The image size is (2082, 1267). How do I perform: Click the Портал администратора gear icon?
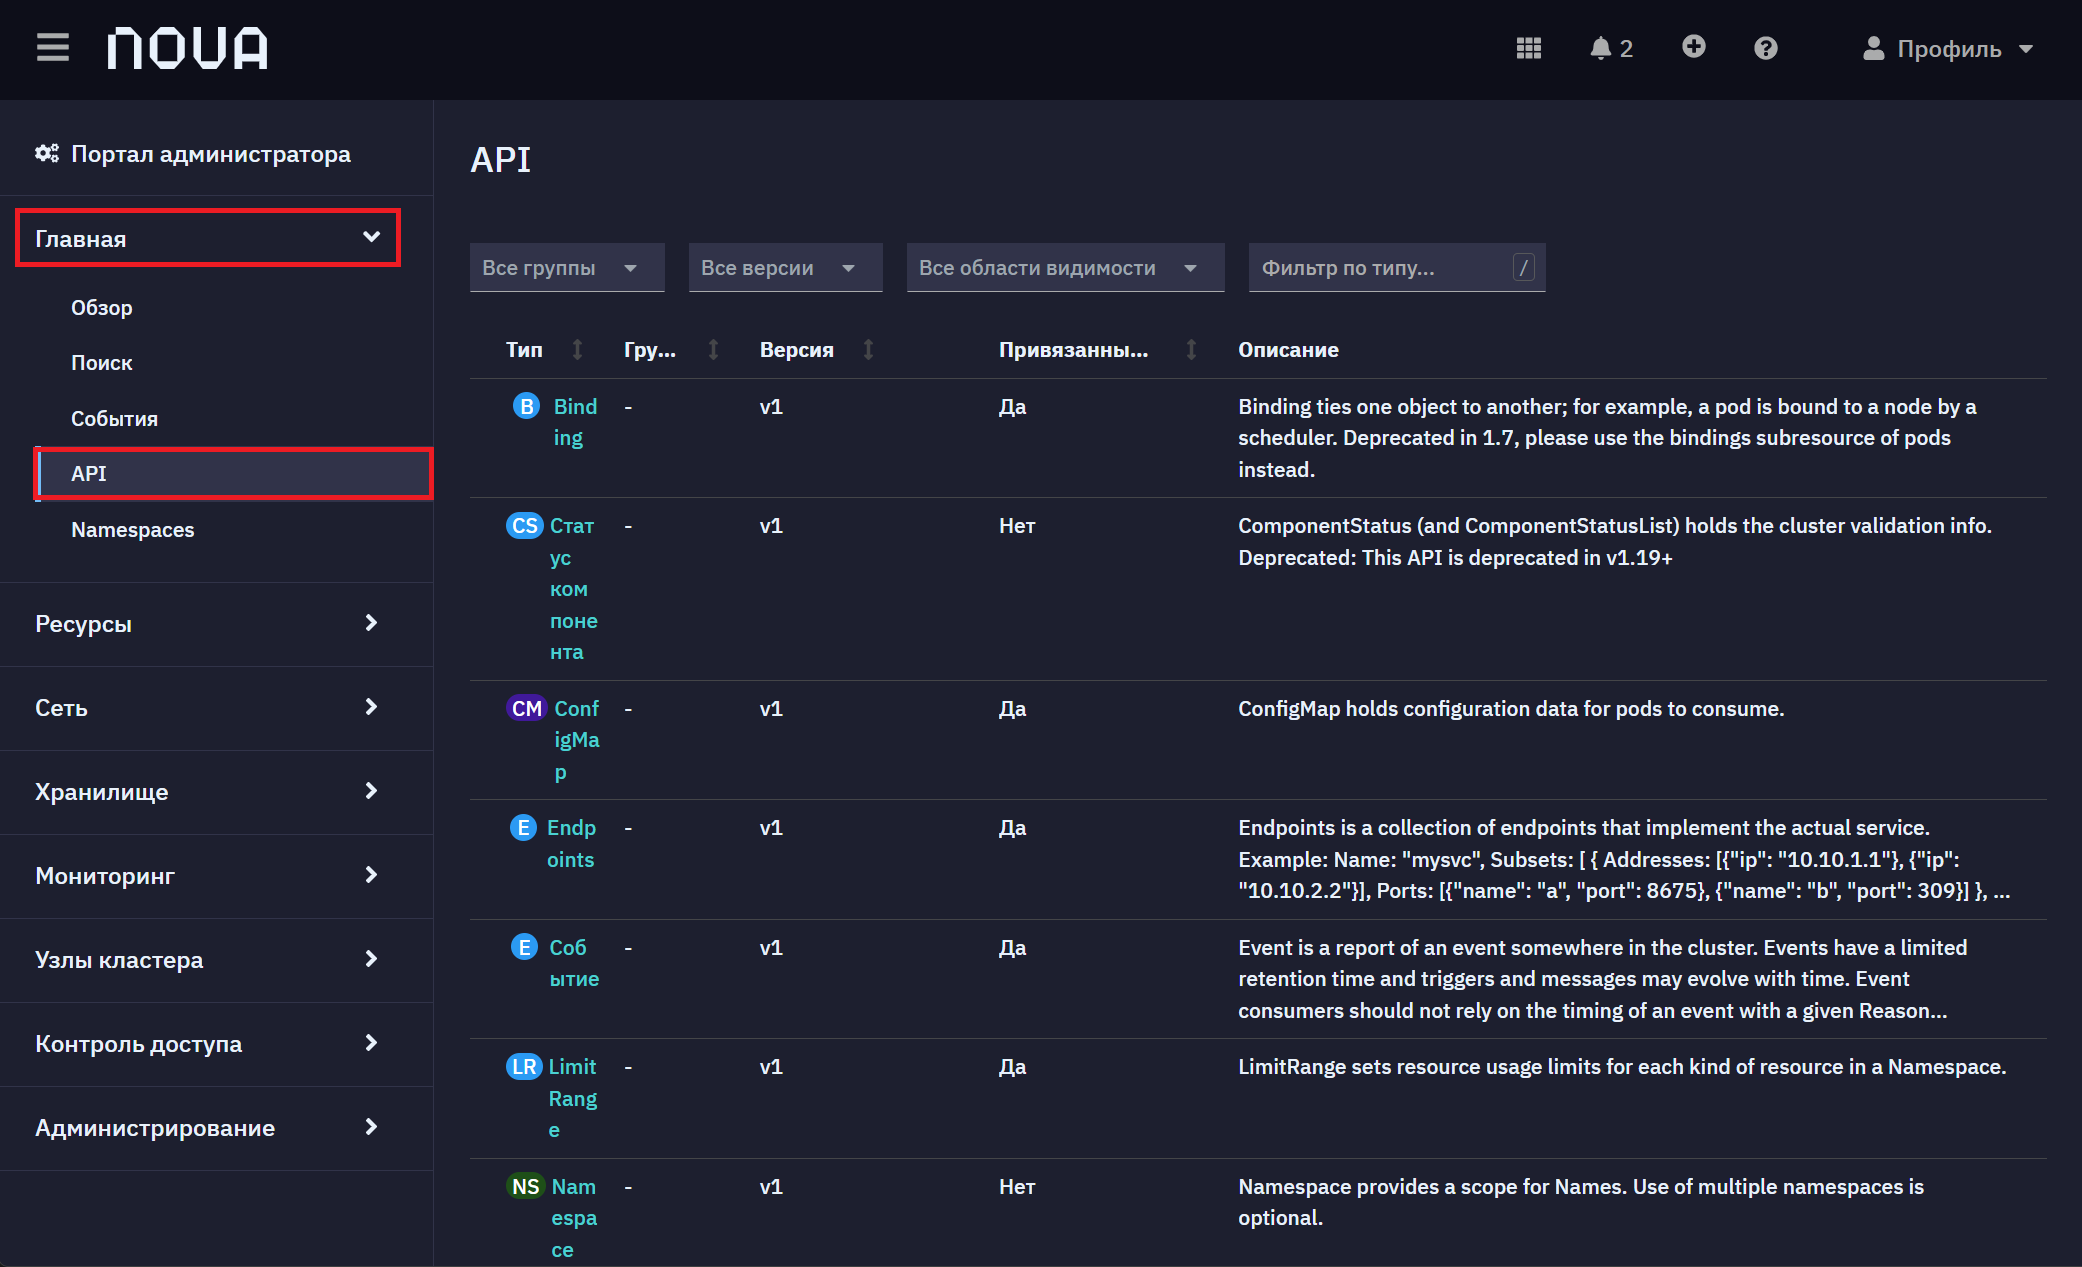pos(46,153)
